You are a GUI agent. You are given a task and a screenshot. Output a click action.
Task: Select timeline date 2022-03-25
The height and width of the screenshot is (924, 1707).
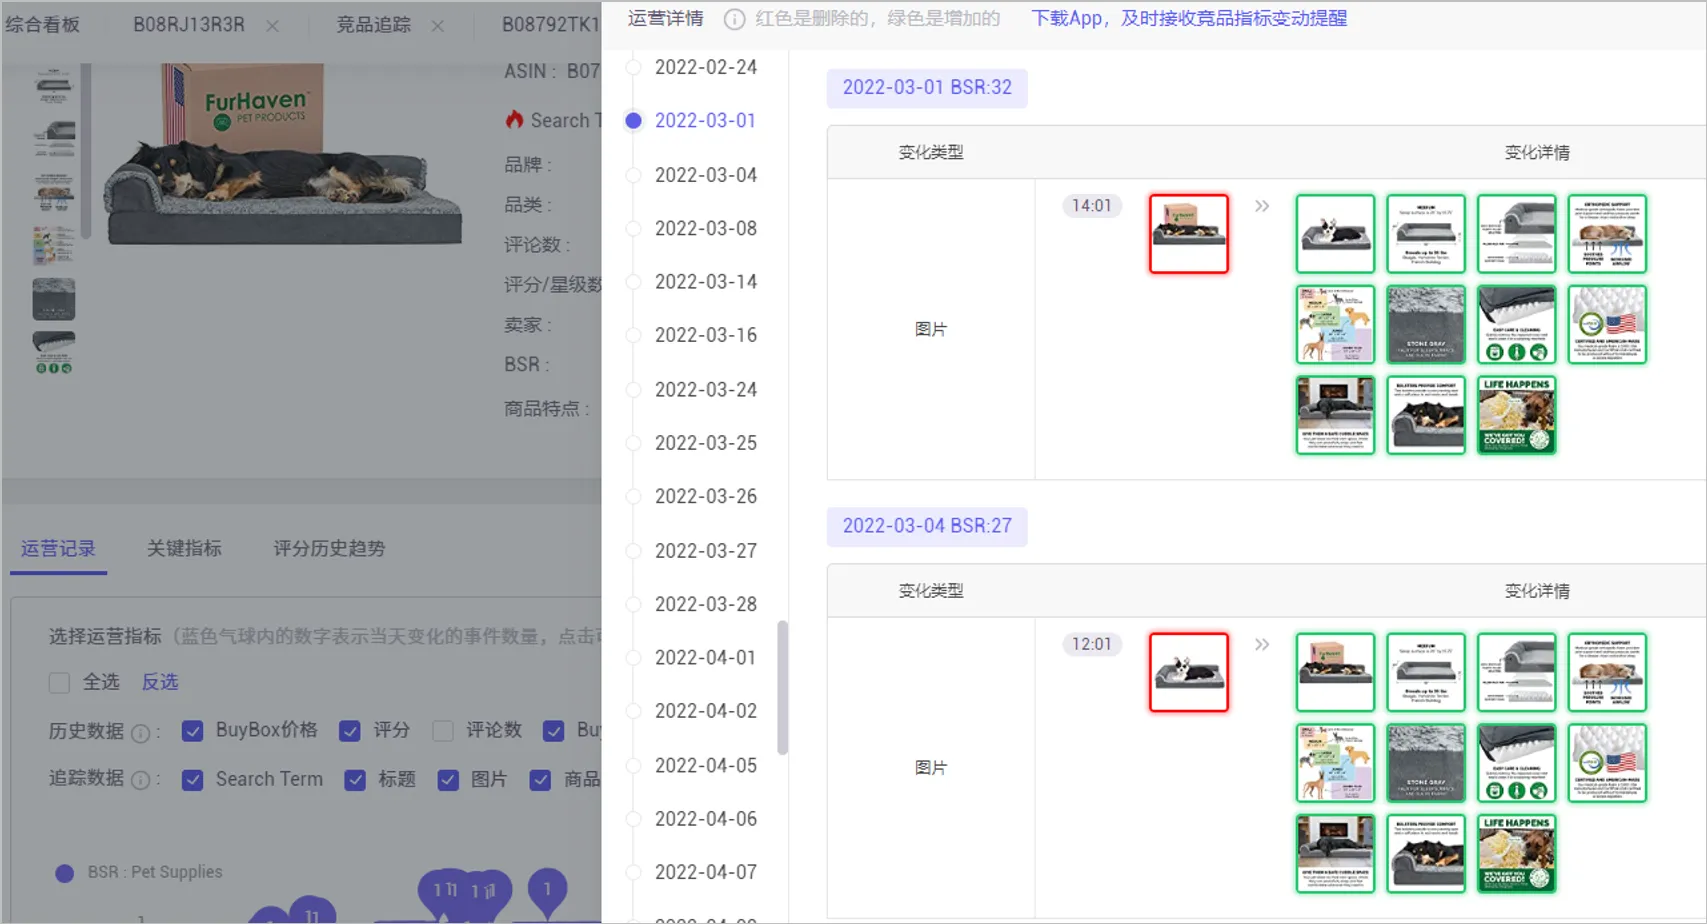[706, 443]
